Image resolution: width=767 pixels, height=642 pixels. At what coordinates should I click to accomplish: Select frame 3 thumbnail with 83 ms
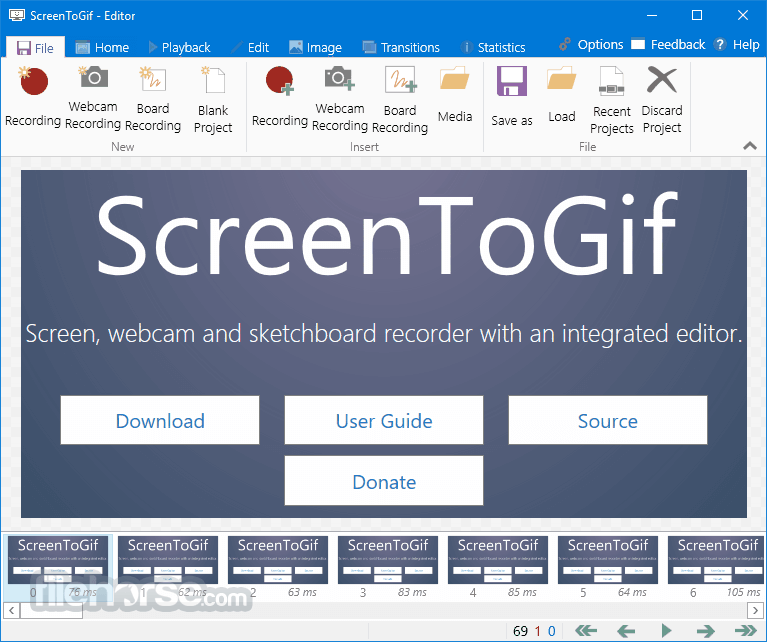click(388, 568)
